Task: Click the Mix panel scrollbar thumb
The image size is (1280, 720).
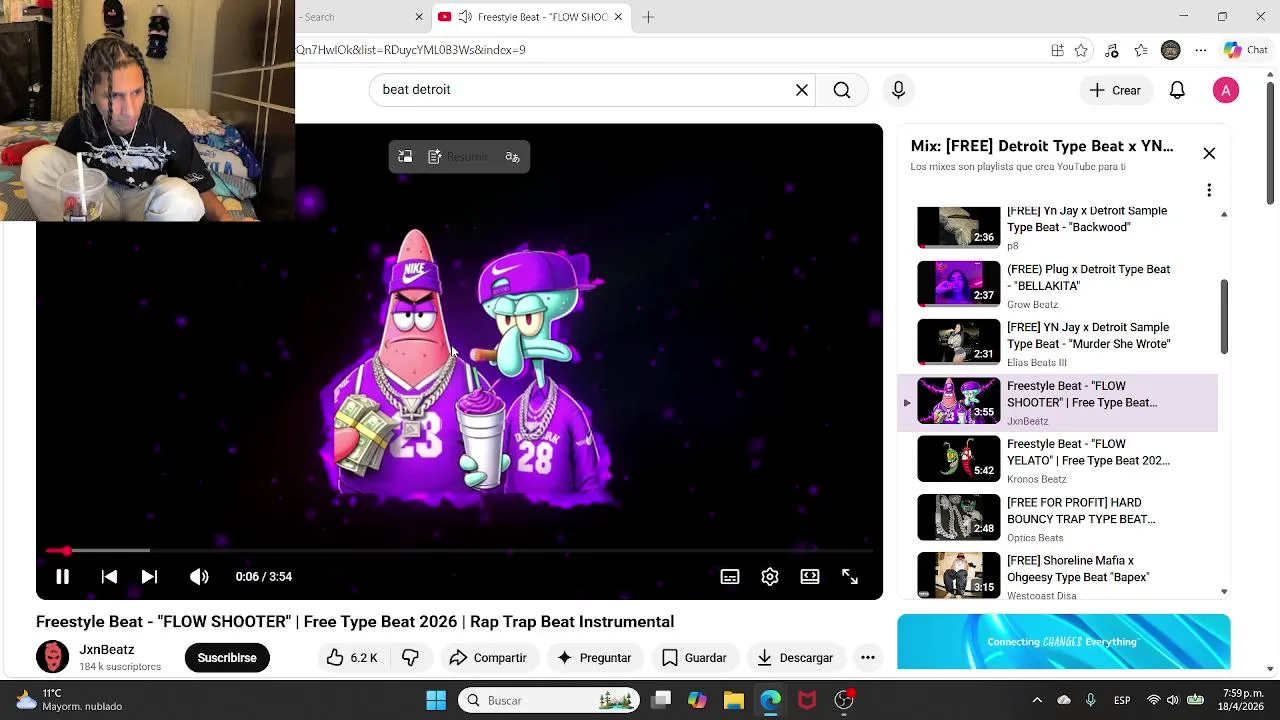Action: 1224,317
